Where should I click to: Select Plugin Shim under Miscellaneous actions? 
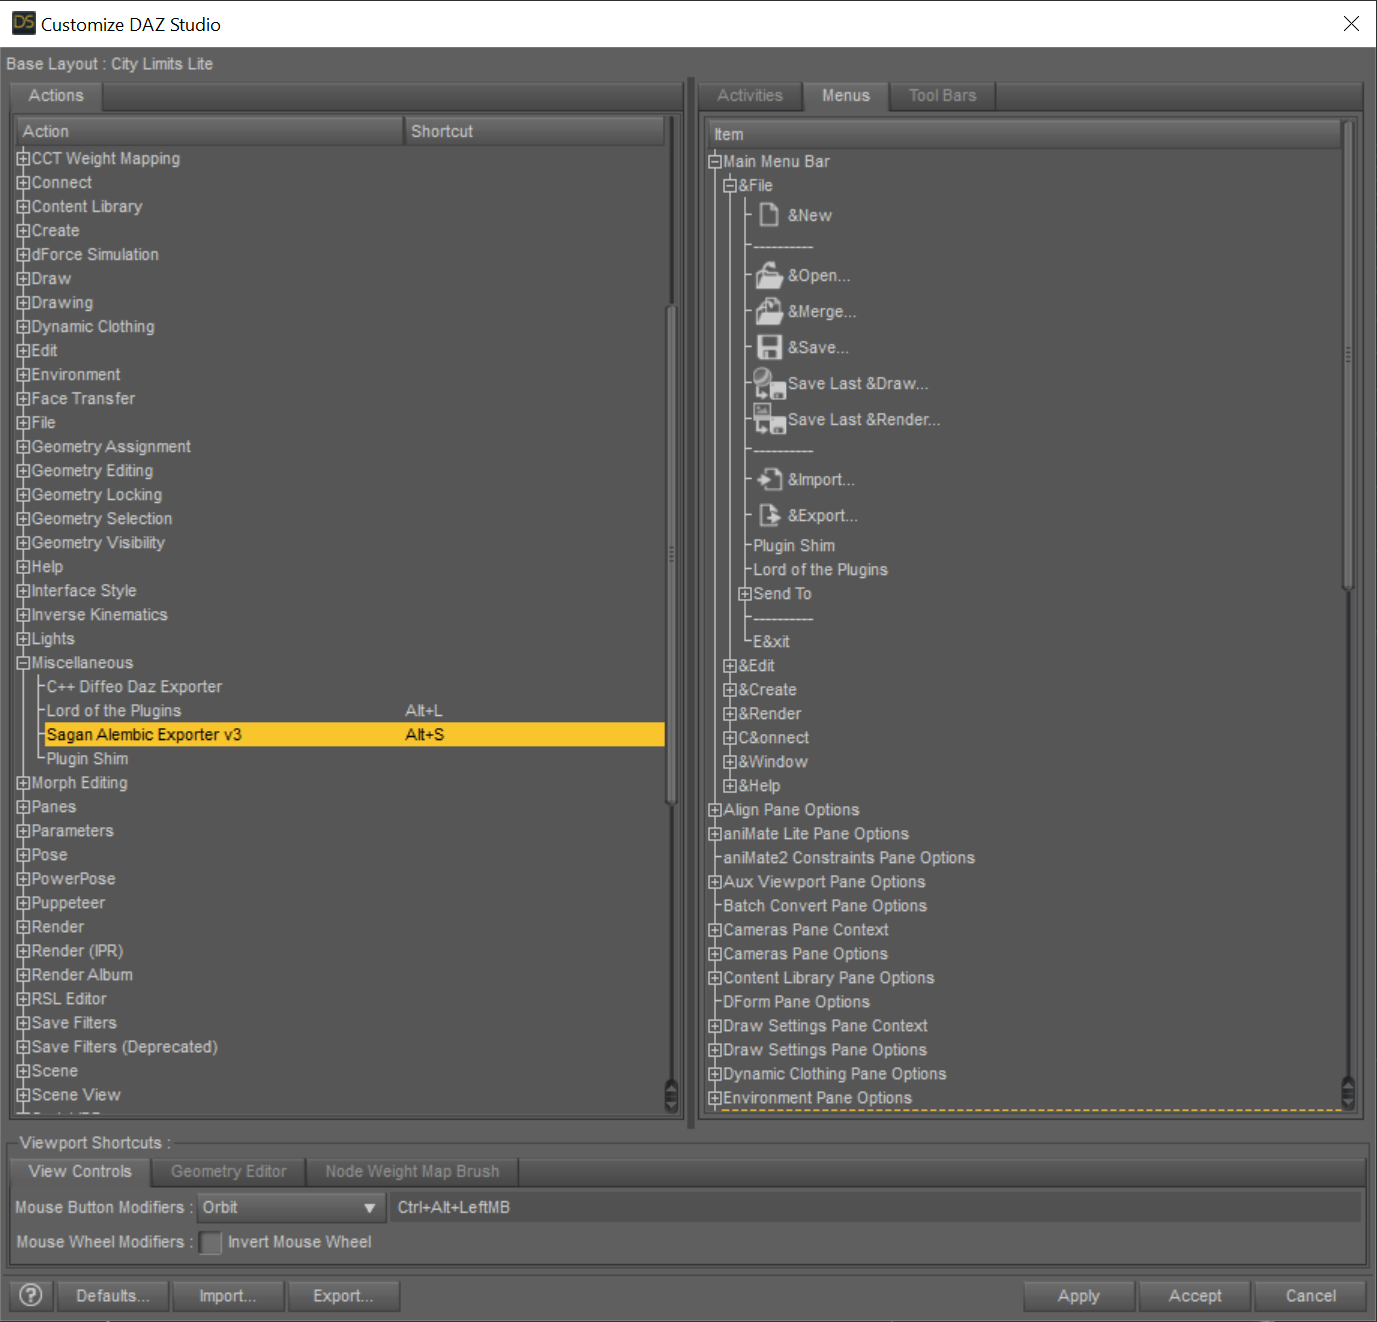pyautogui.click(x=87, y=759)
